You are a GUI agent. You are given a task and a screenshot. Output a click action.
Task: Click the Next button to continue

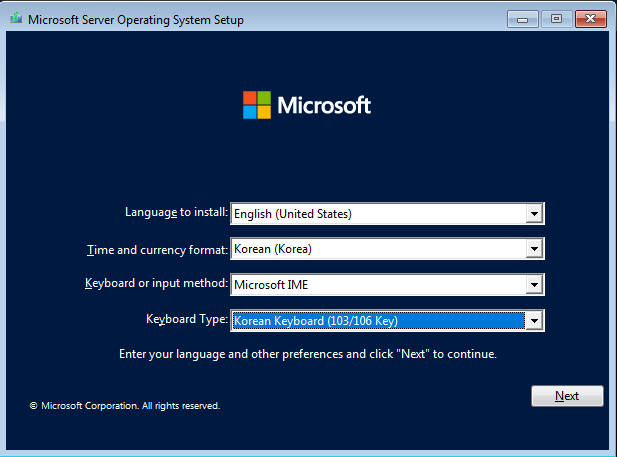pos(567,396)
